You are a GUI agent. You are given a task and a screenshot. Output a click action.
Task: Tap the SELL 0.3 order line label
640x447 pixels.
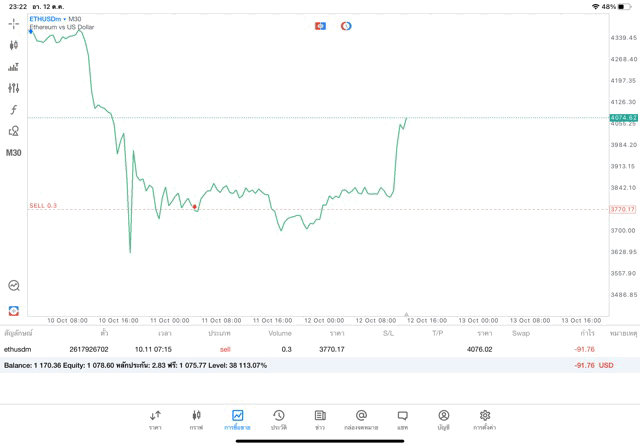43,206
